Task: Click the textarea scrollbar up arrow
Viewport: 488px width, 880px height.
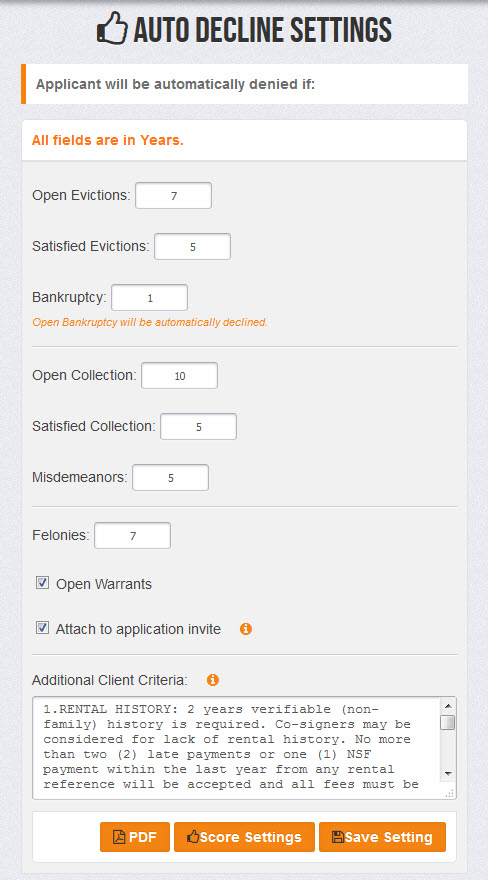Action: [448, 706]
